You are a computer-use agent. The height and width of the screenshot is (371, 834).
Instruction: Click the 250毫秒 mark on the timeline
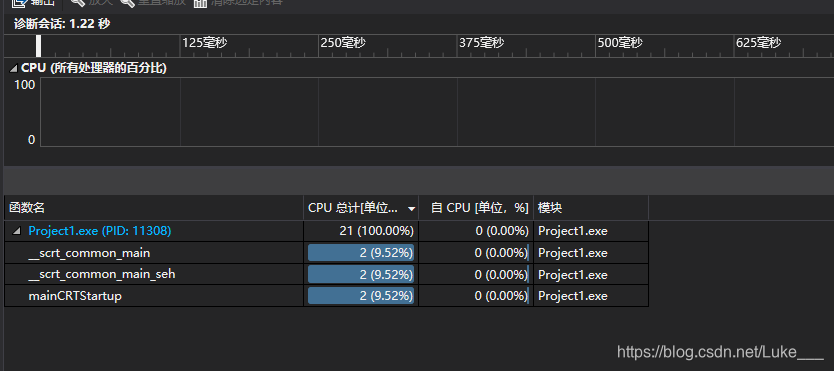pyautogui.click(x=343, y=43)
